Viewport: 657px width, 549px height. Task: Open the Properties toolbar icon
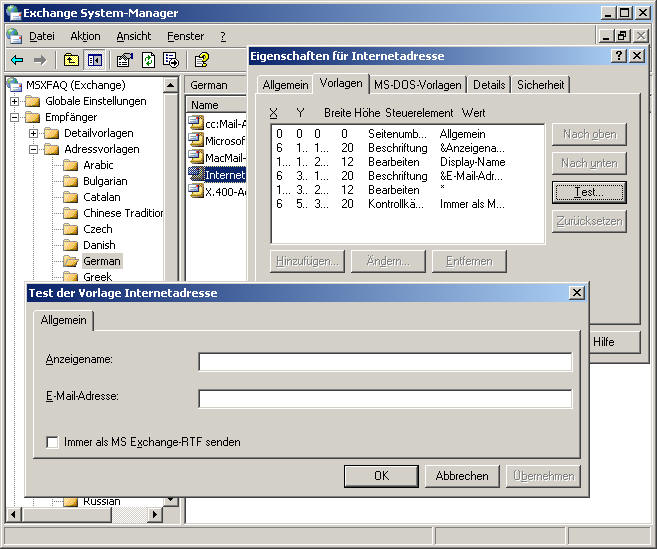pos(124,60)
